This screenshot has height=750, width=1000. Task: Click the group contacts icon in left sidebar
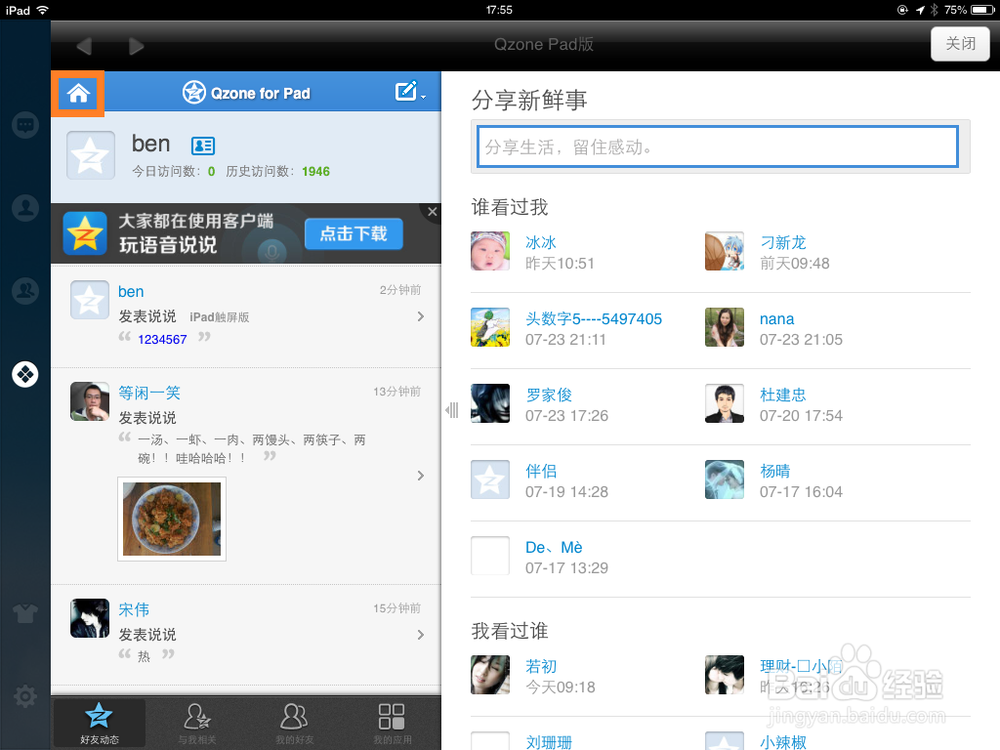[25, 291]
